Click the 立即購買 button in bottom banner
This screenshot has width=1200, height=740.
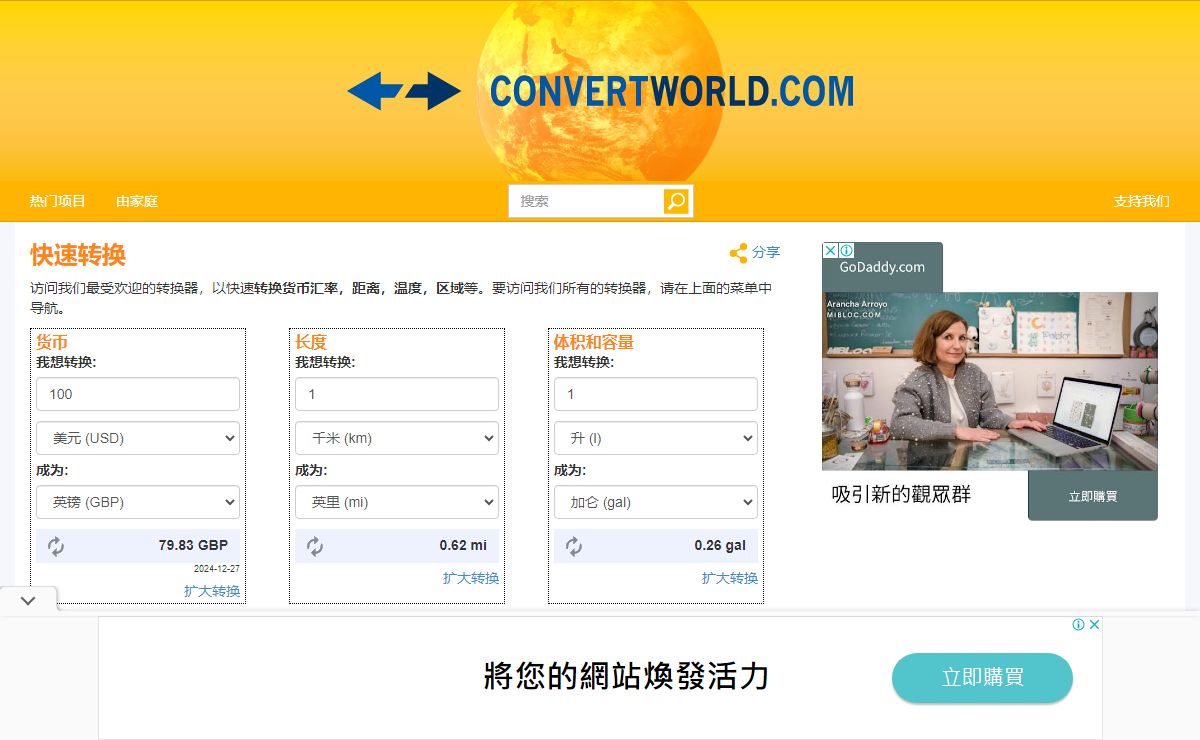coord(982,678)
